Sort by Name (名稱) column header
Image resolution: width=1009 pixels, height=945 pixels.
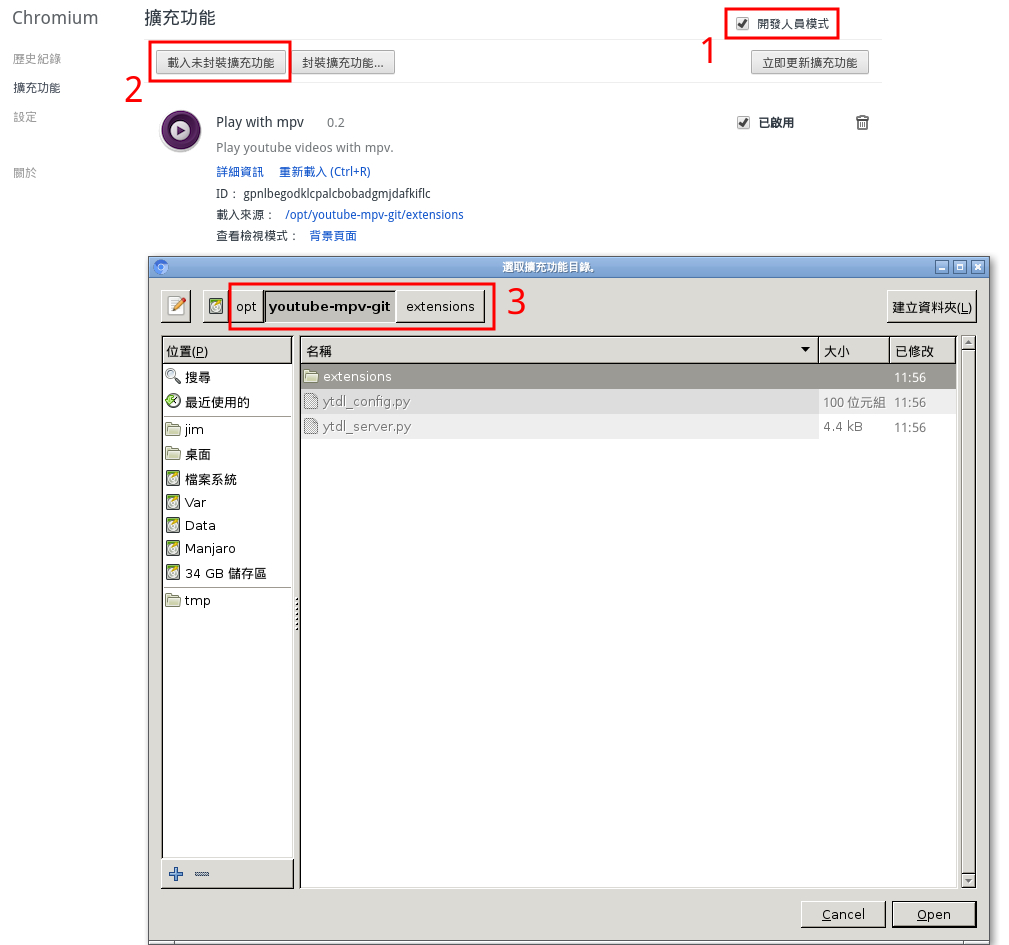coord(559,351)
